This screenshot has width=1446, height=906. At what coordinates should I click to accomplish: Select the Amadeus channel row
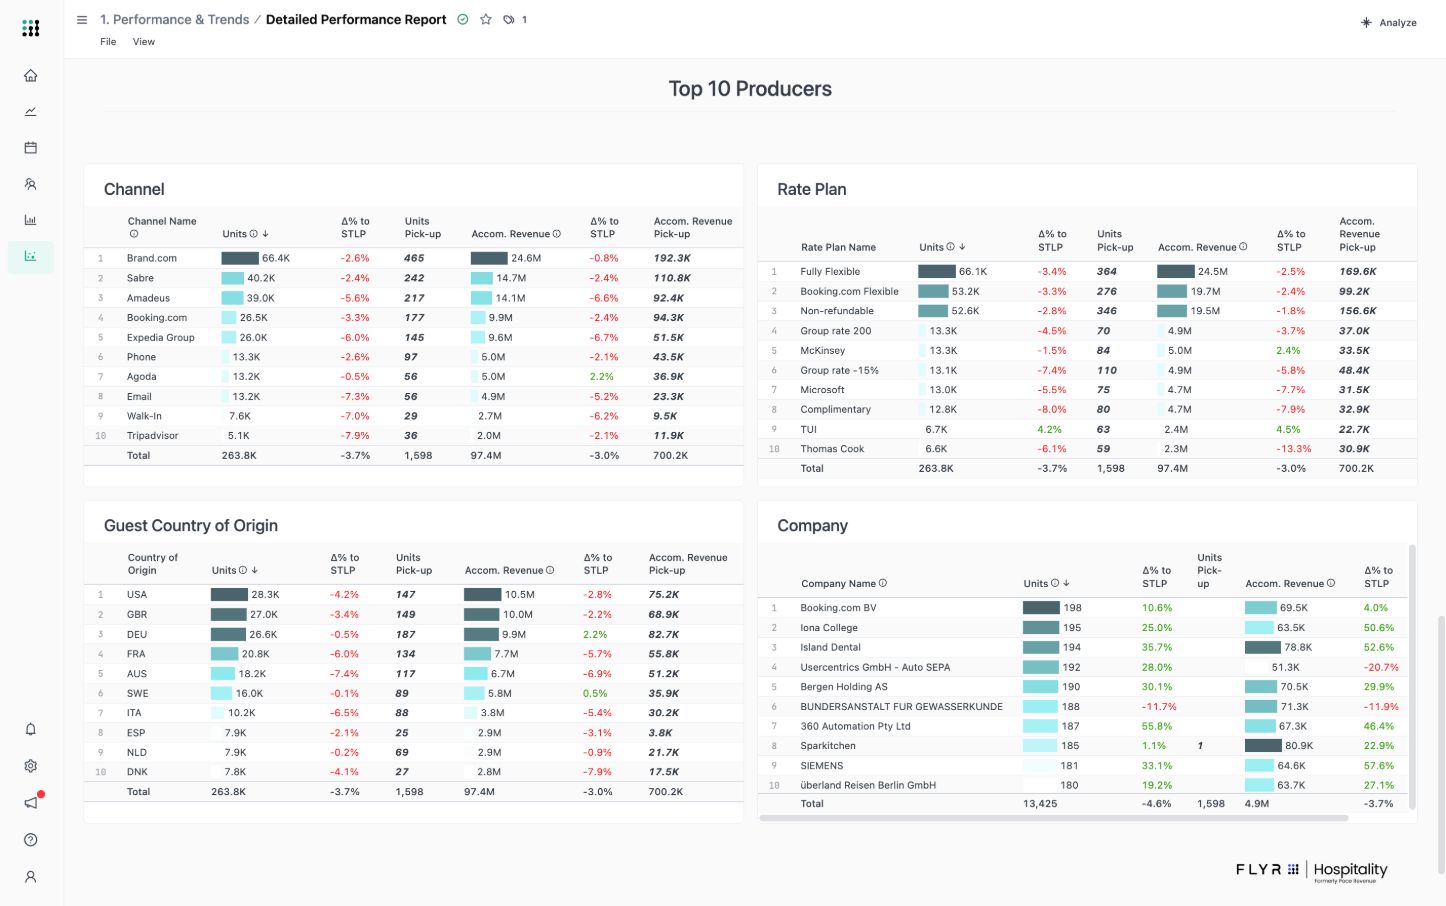[x=413, y=298]
